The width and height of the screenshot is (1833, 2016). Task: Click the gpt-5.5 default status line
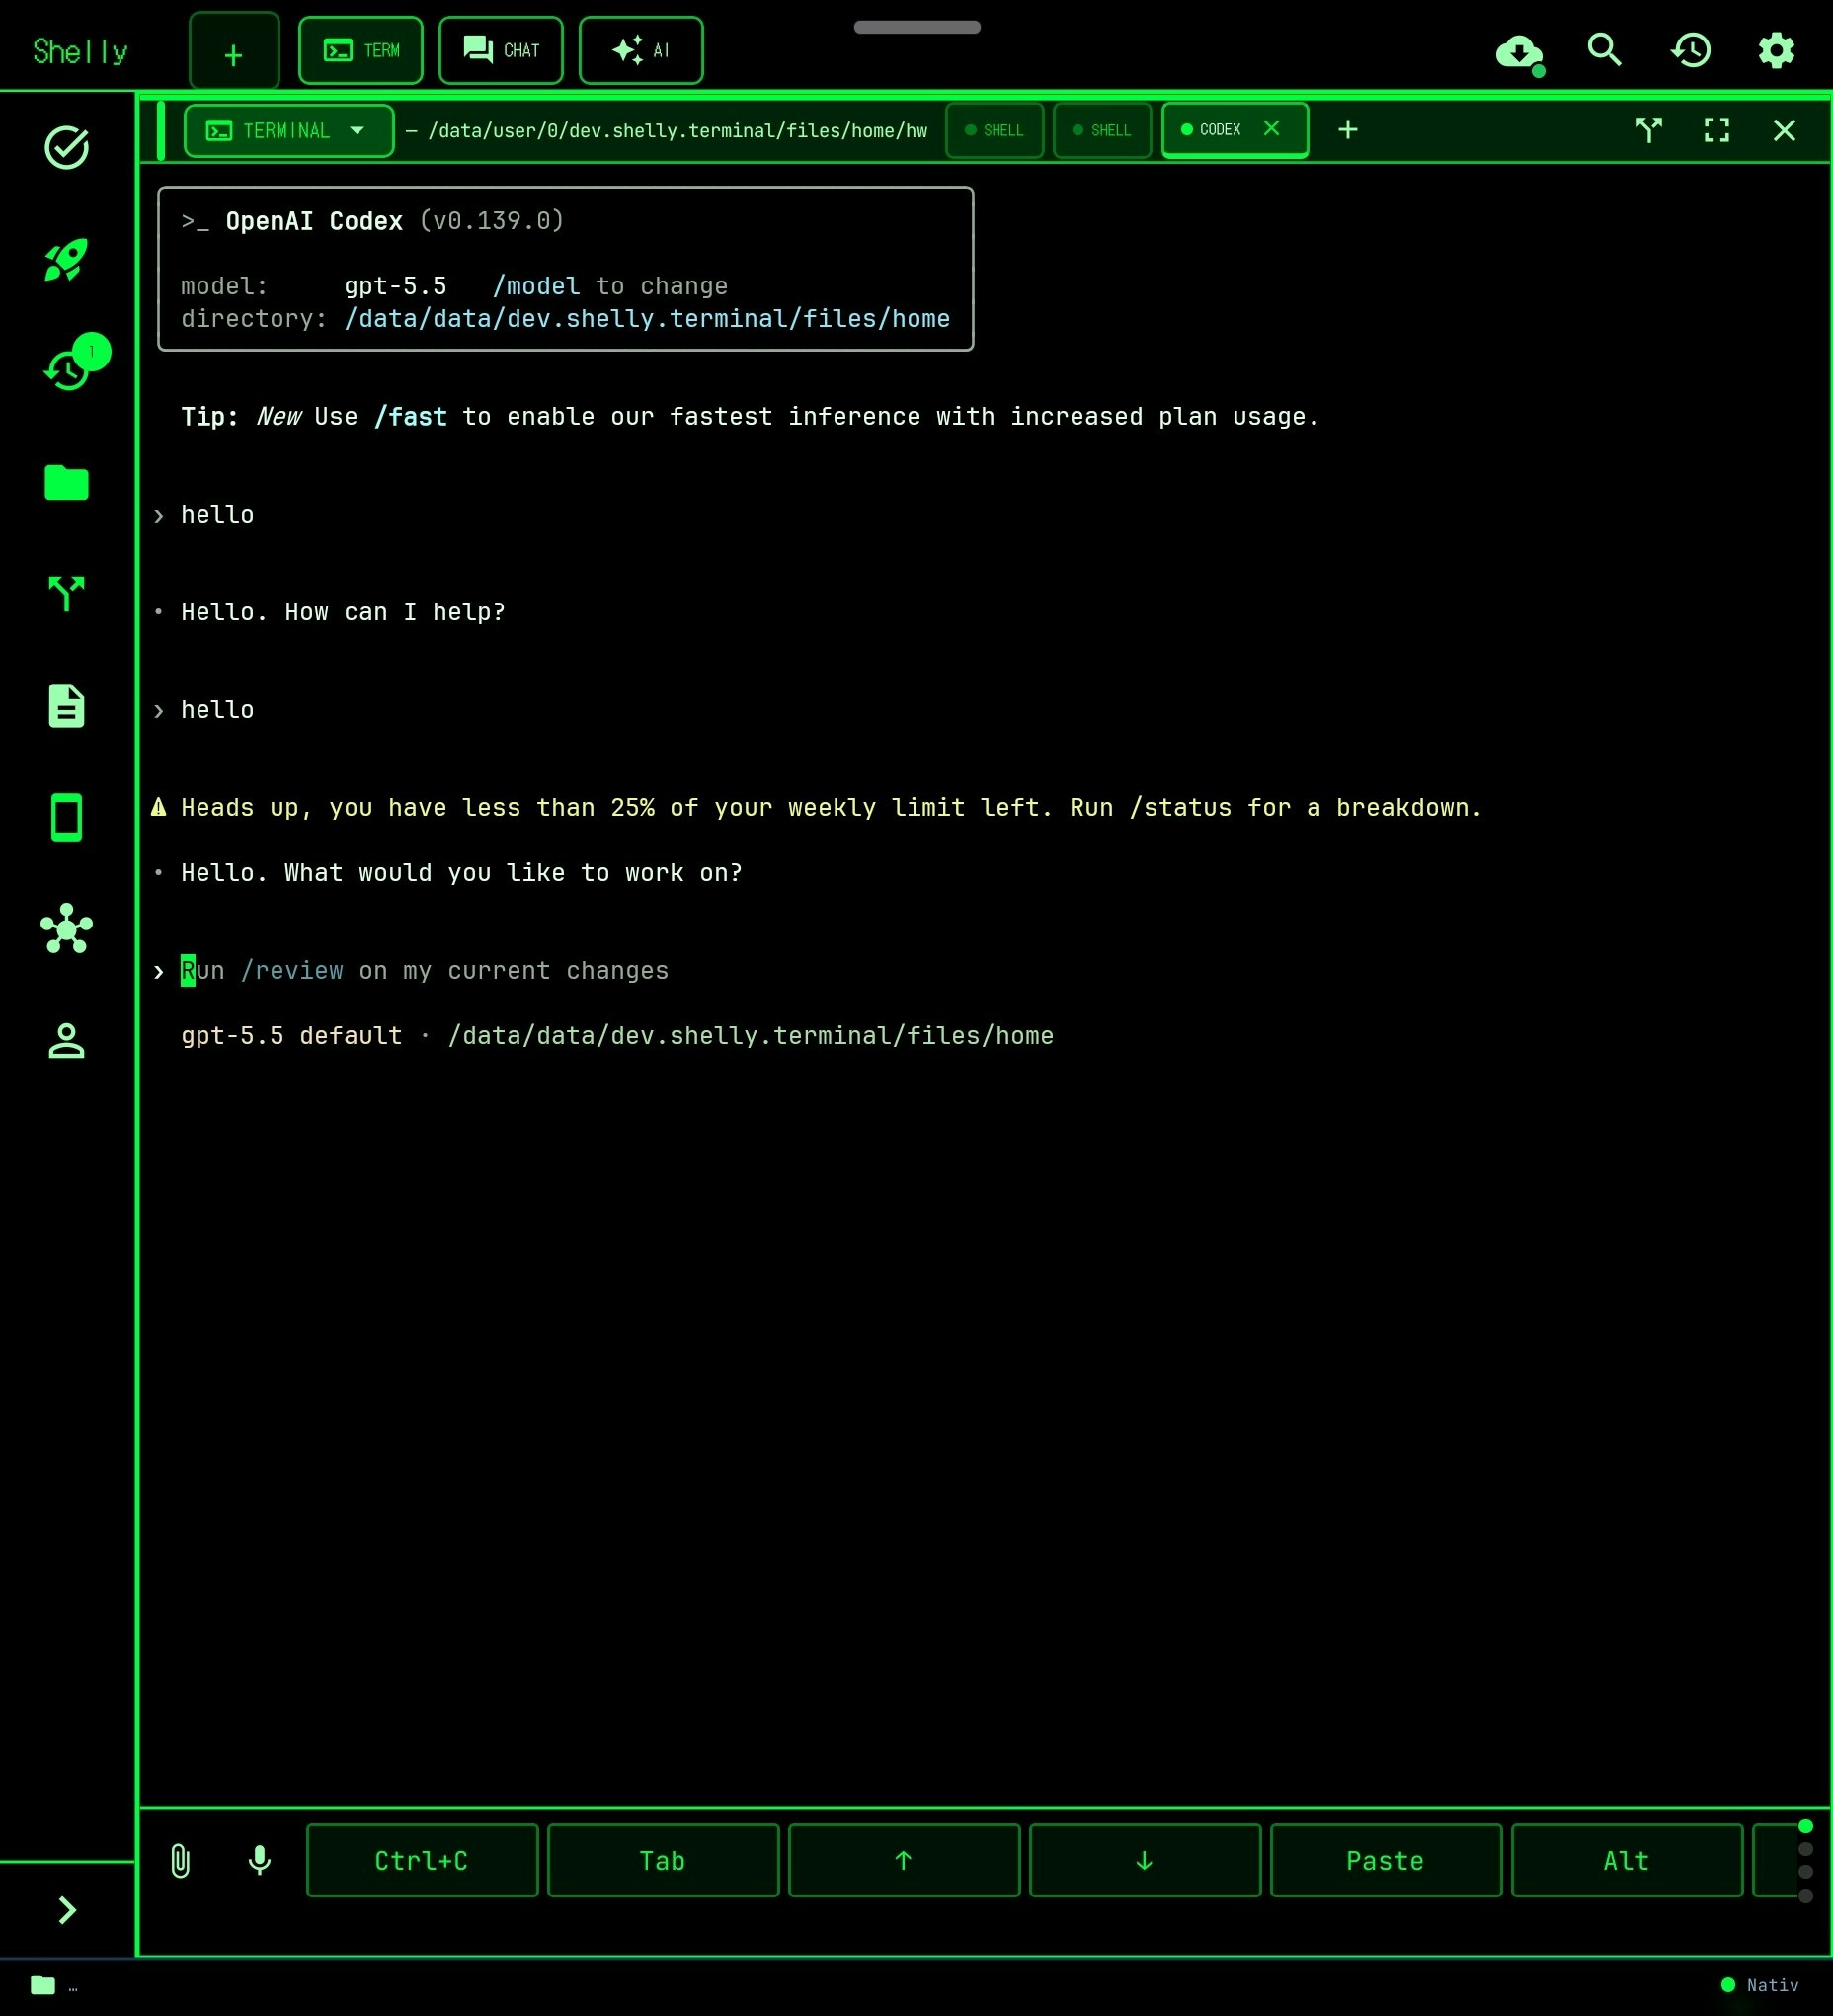[x=617, y=1036]
